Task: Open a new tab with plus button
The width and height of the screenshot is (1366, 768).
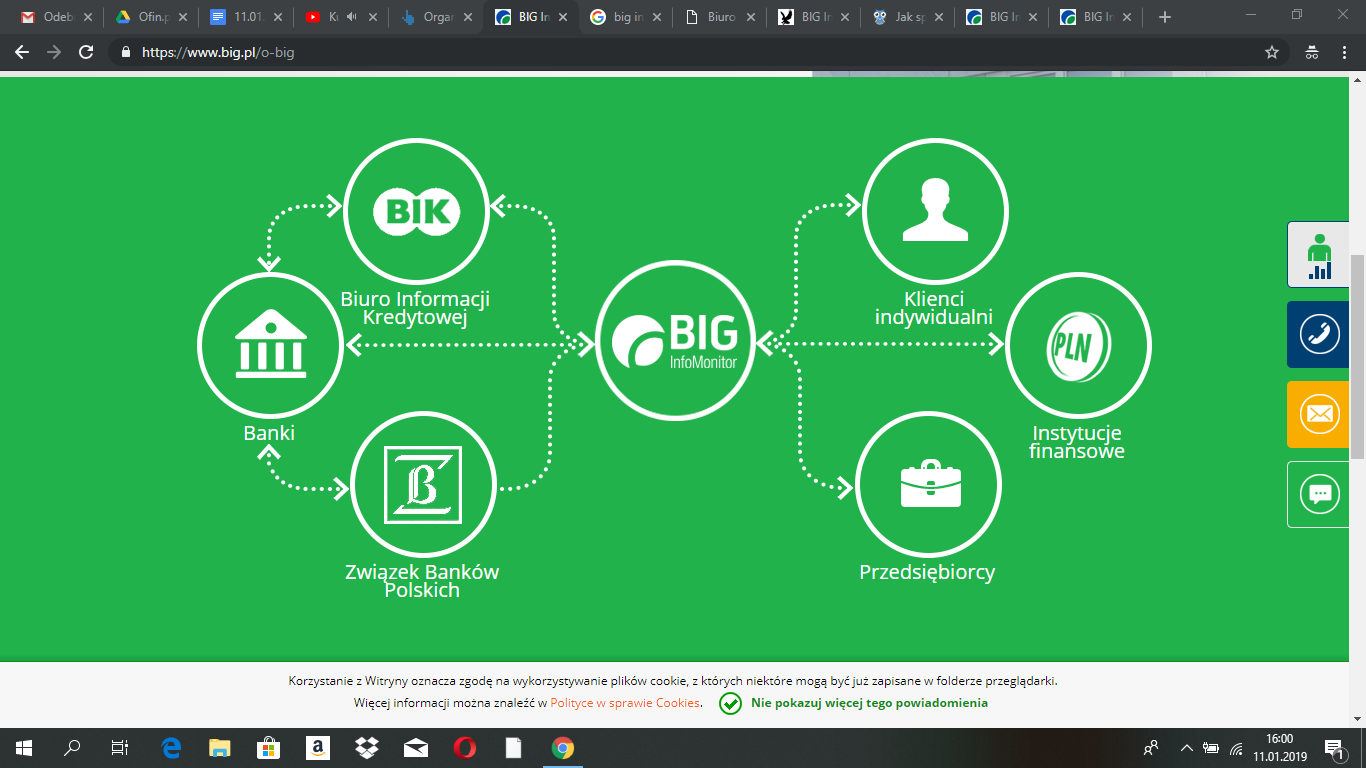Action: click(x=1164, y=17)
